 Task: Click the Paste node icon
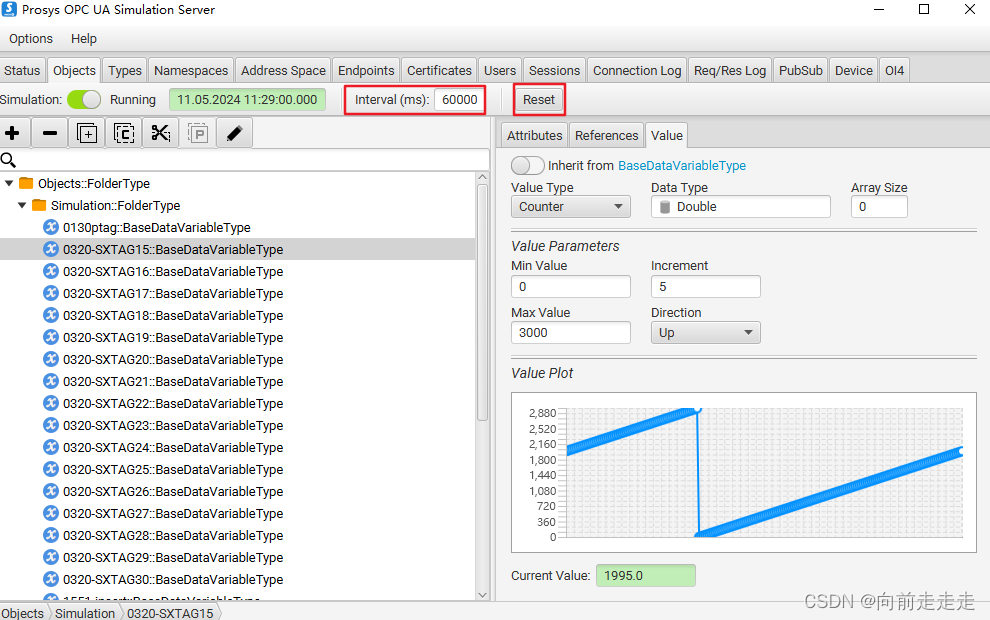tap(198, 132)
